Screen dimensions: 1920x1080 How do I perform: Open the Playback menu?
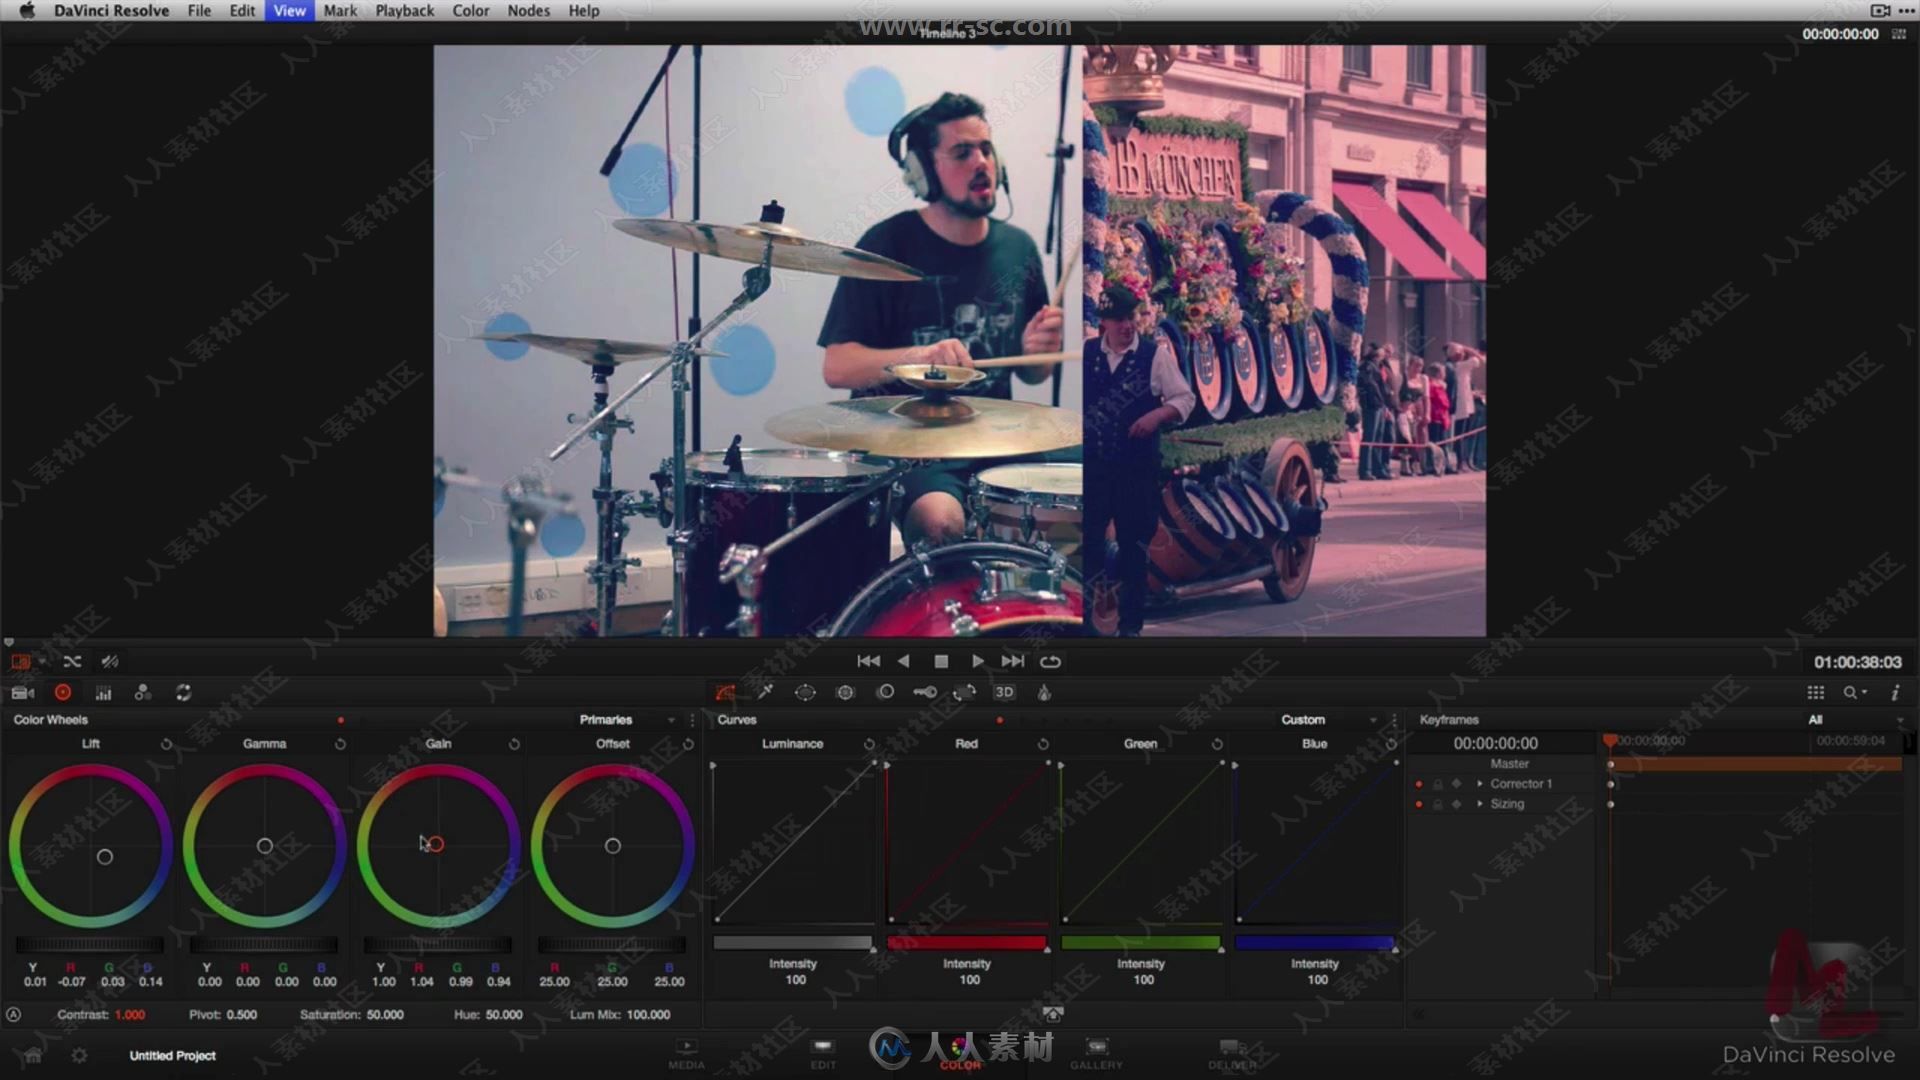coord(404,11)
